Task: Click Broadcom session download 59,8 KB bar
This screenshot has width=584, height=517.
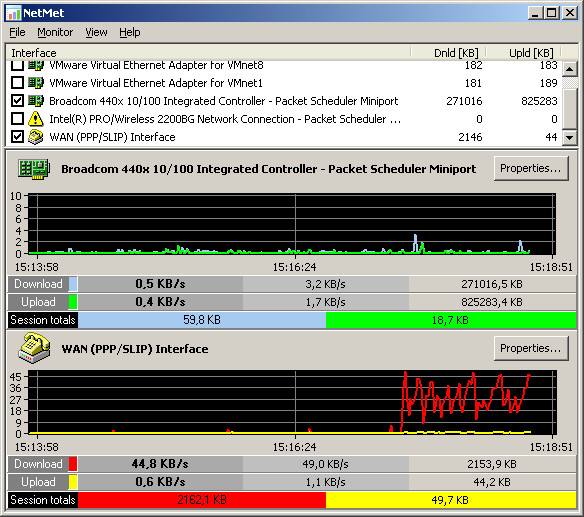Action: tap(202, 320)
